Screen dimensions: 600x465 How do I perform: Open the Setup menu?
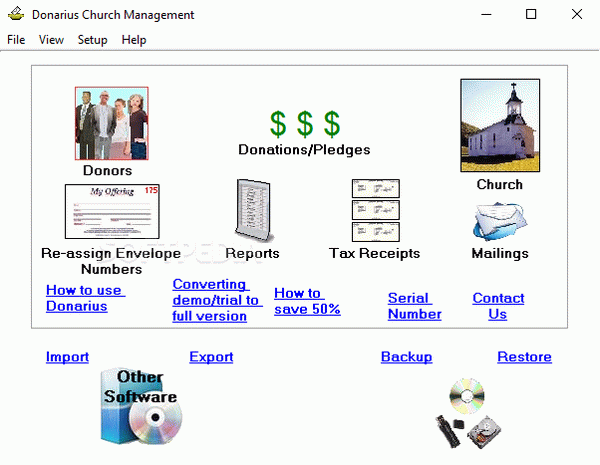pyautogui.click(x=92, y=40)
